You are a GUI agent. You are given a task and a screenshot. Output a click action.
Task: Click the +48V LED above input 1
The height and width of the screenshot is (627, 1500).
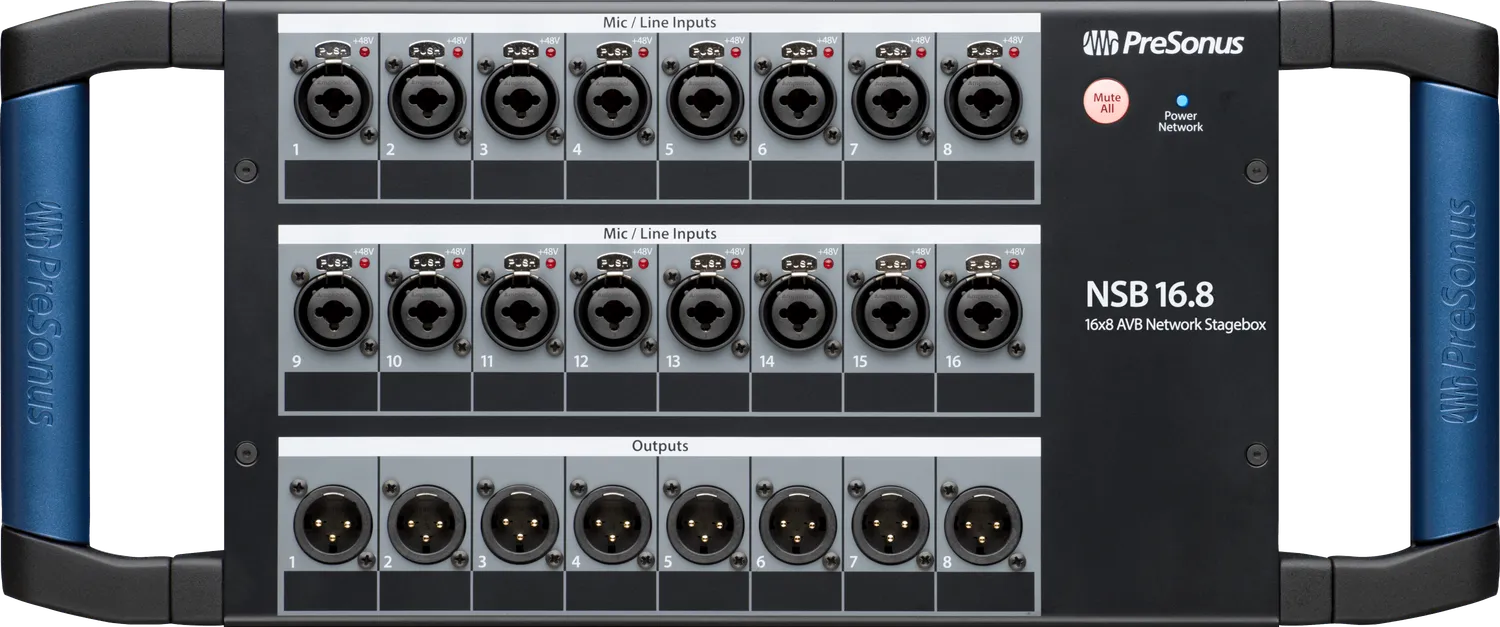click(x=366, y=51)
